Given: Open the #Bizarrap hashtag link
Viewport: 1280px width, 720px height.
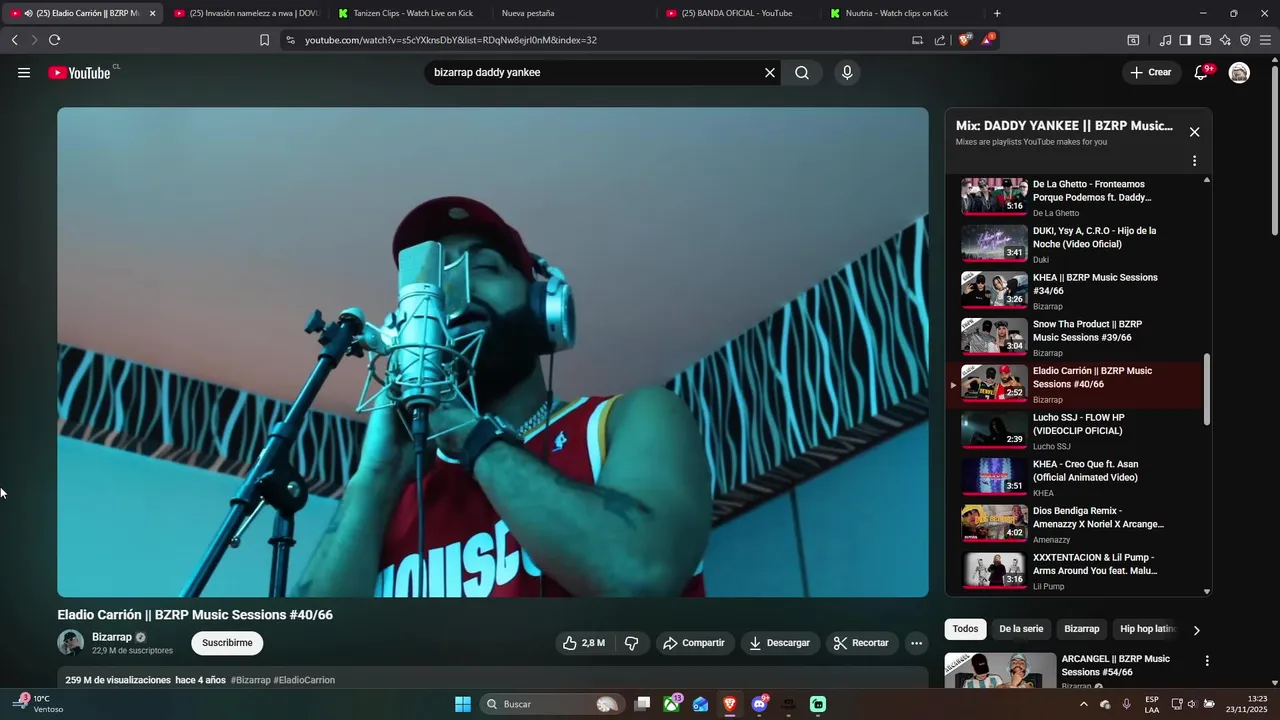Looking at the screenshot, I should click(x=251, y=680).
